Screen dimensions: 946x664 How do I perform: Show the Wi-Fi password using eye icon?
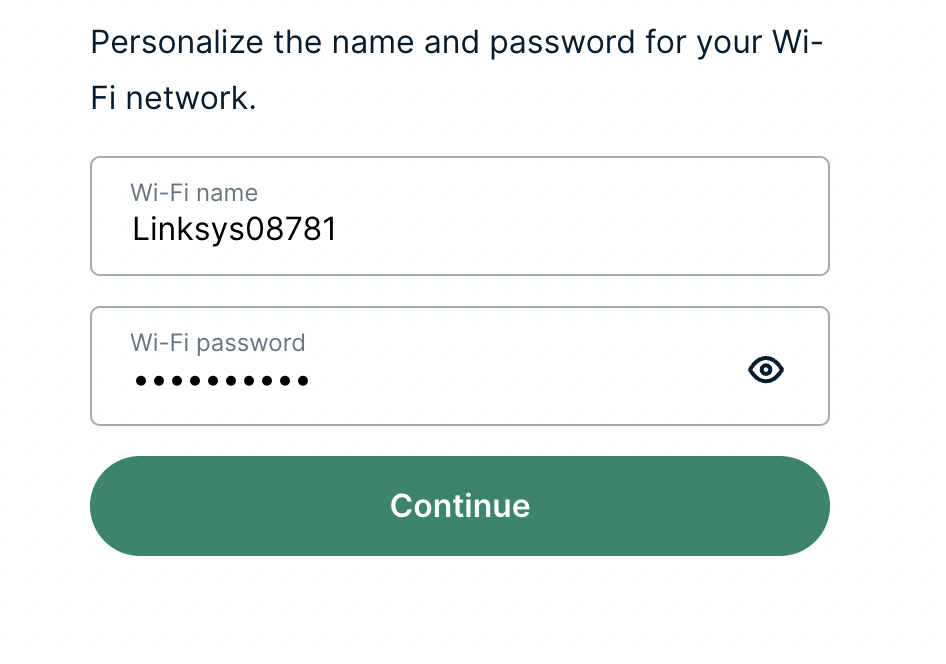click(x=766, y=369)
